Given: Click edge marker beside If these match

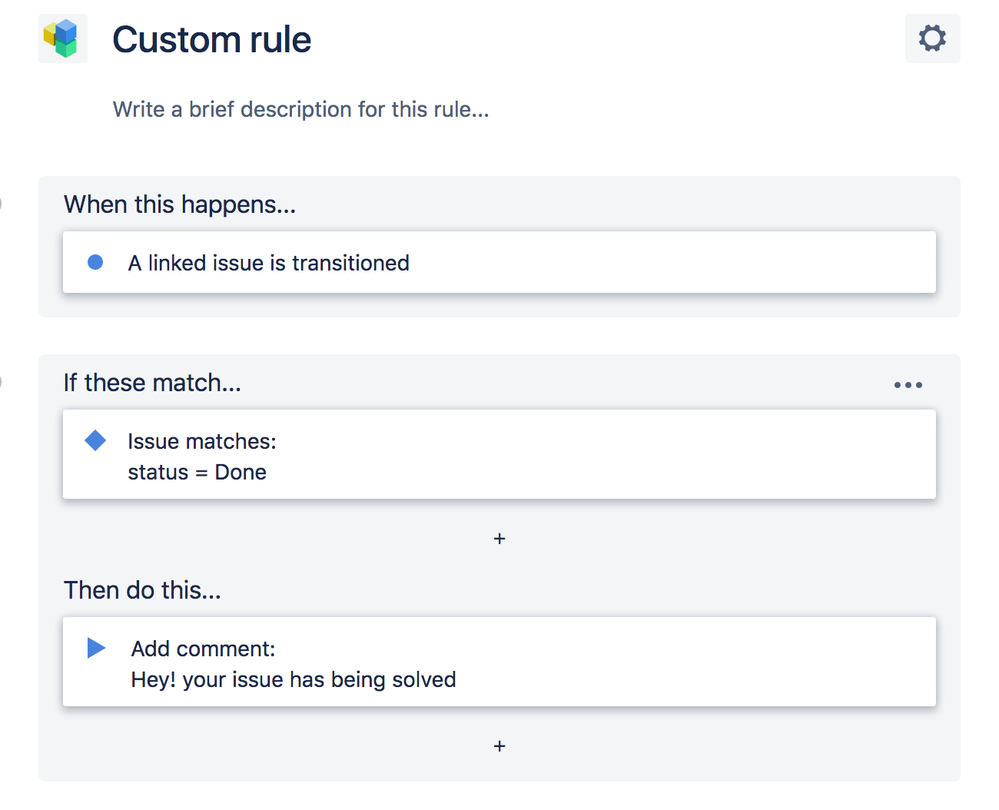Looking at the screenshot, I should (1, 383).
